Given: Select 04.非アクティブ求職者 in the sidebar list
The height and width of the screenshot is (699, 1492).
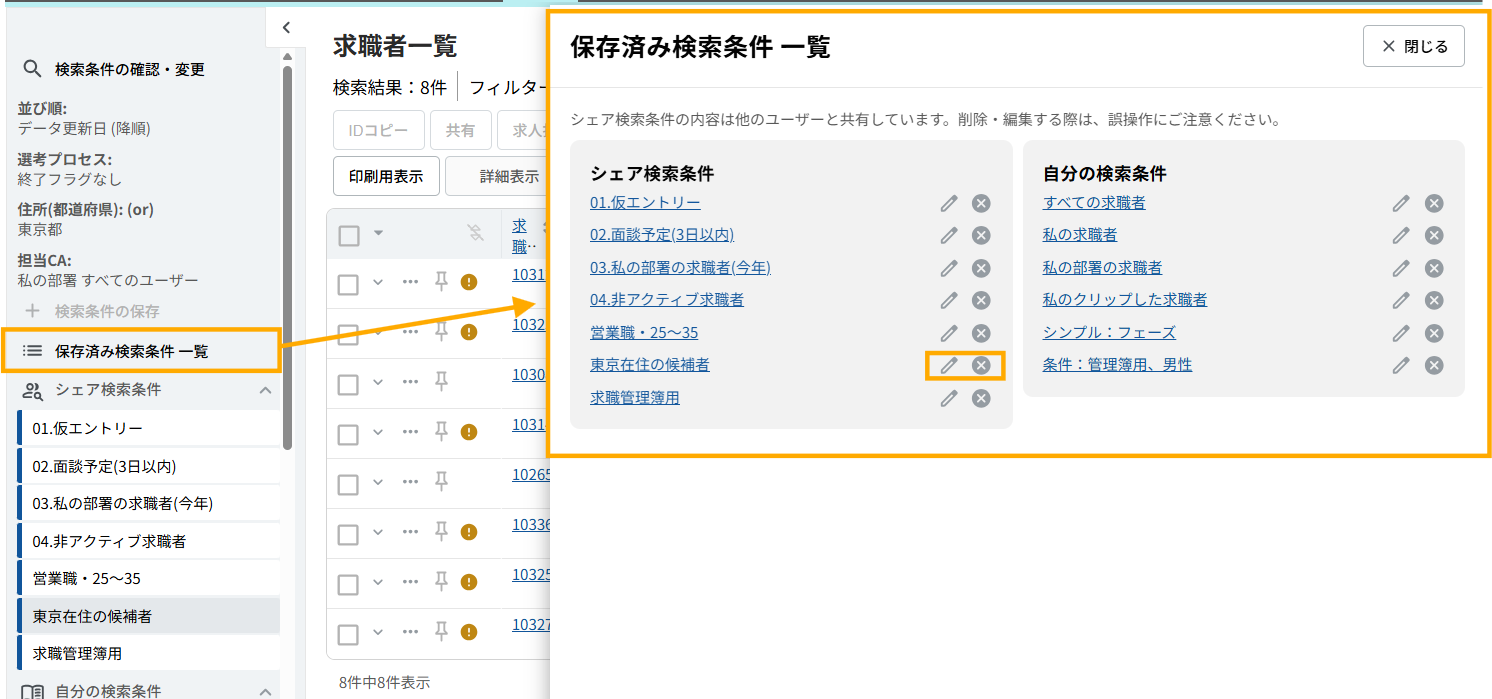Looking at the screenshot, I should [109, 541].
